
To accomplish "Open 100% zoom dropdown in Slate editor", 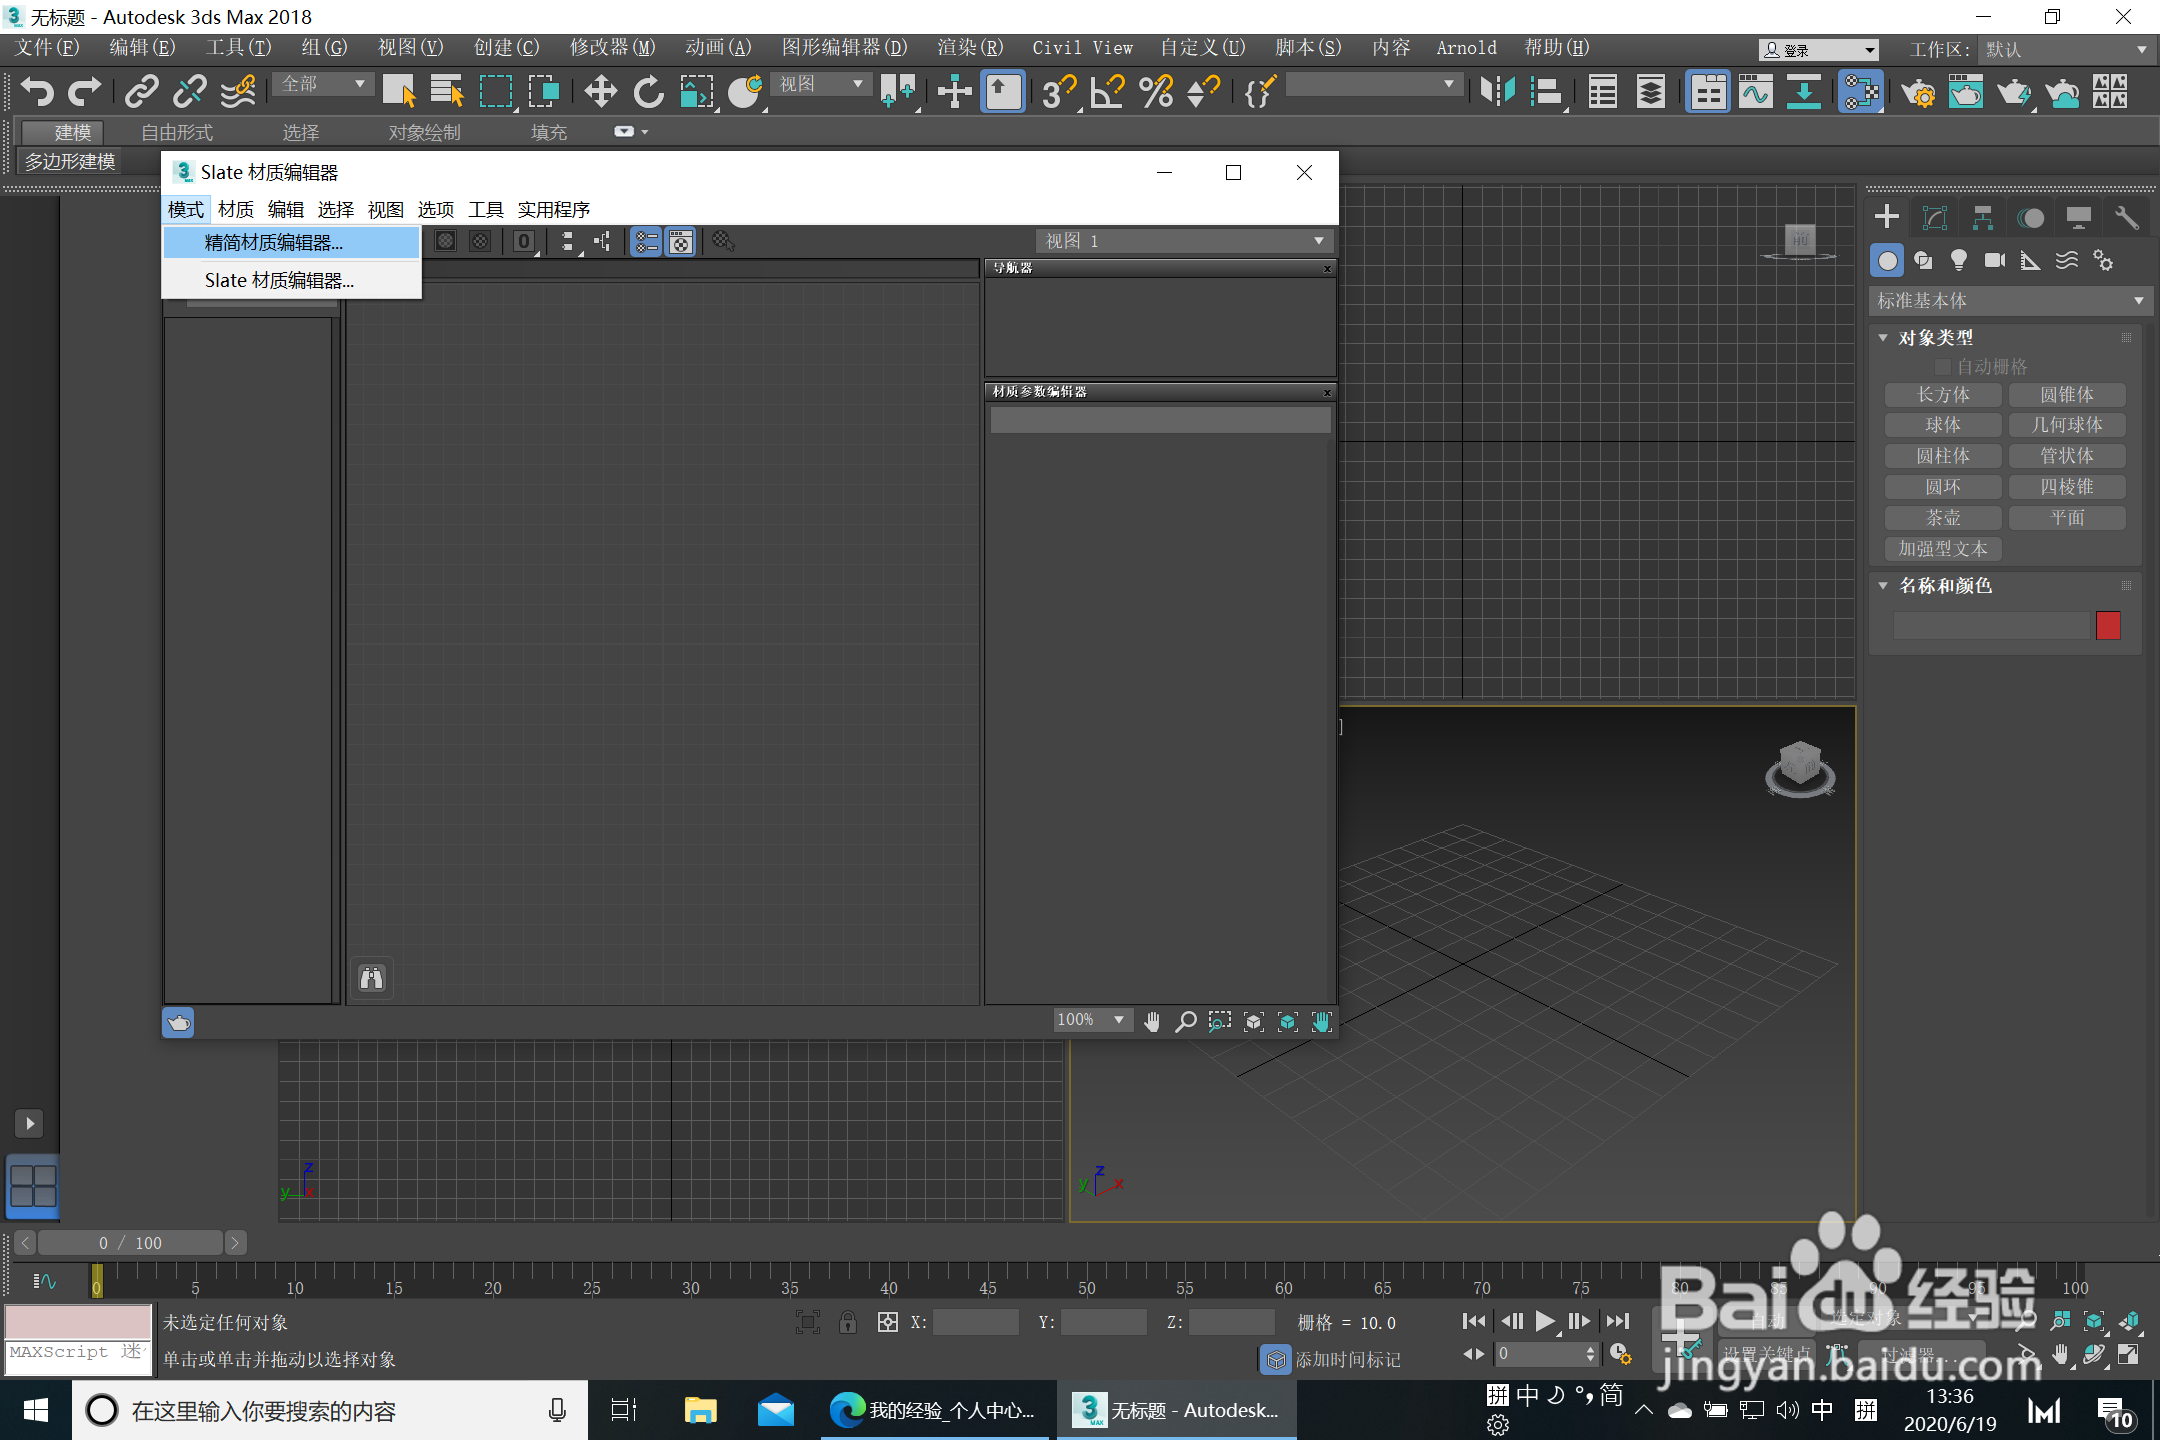I will 1092,1020.
